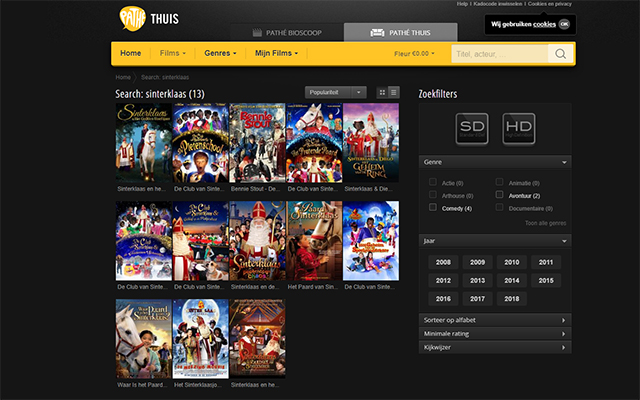This screenshot has width=640, height=400.
Task: Click the Titel, acteur search field
Action: pos(500,53)
